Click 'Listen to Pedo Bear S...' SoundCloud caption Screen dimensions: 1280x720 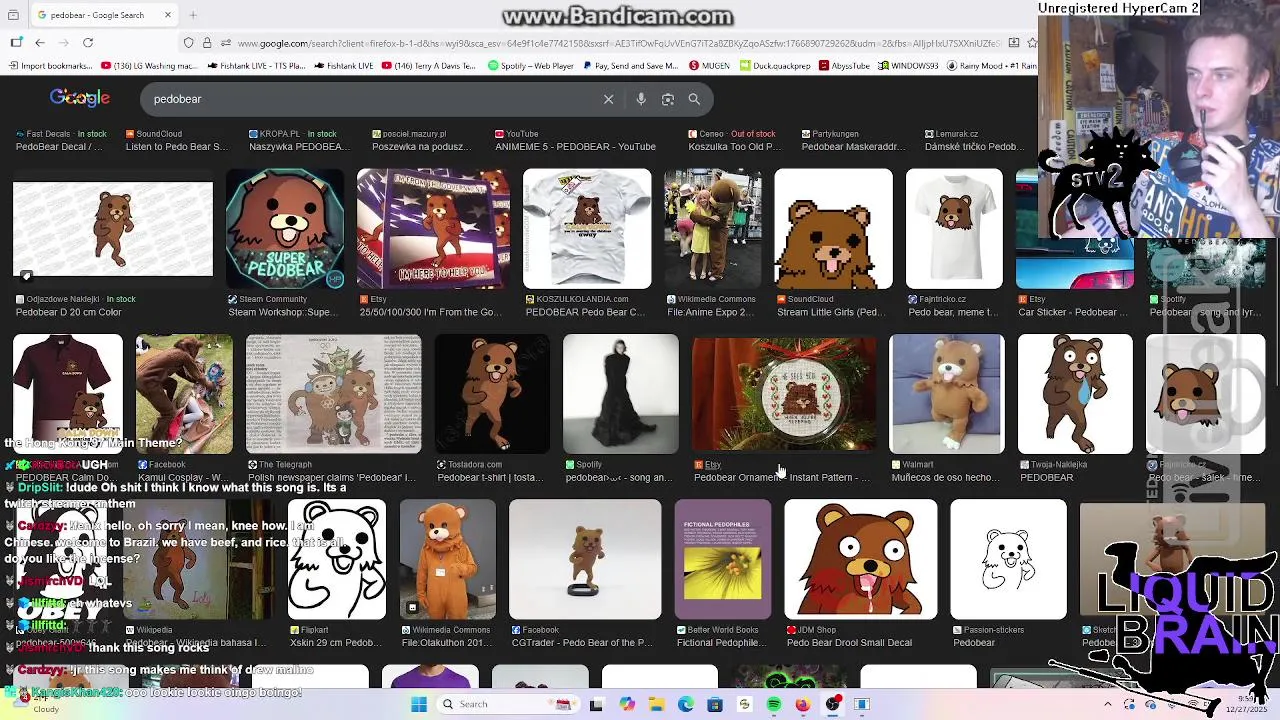coord(176,146)
